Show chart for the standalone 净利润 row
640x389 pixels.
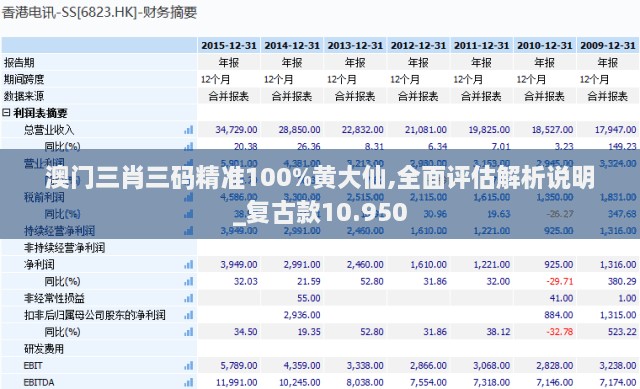pyautogui.click(x=189, y=265)
